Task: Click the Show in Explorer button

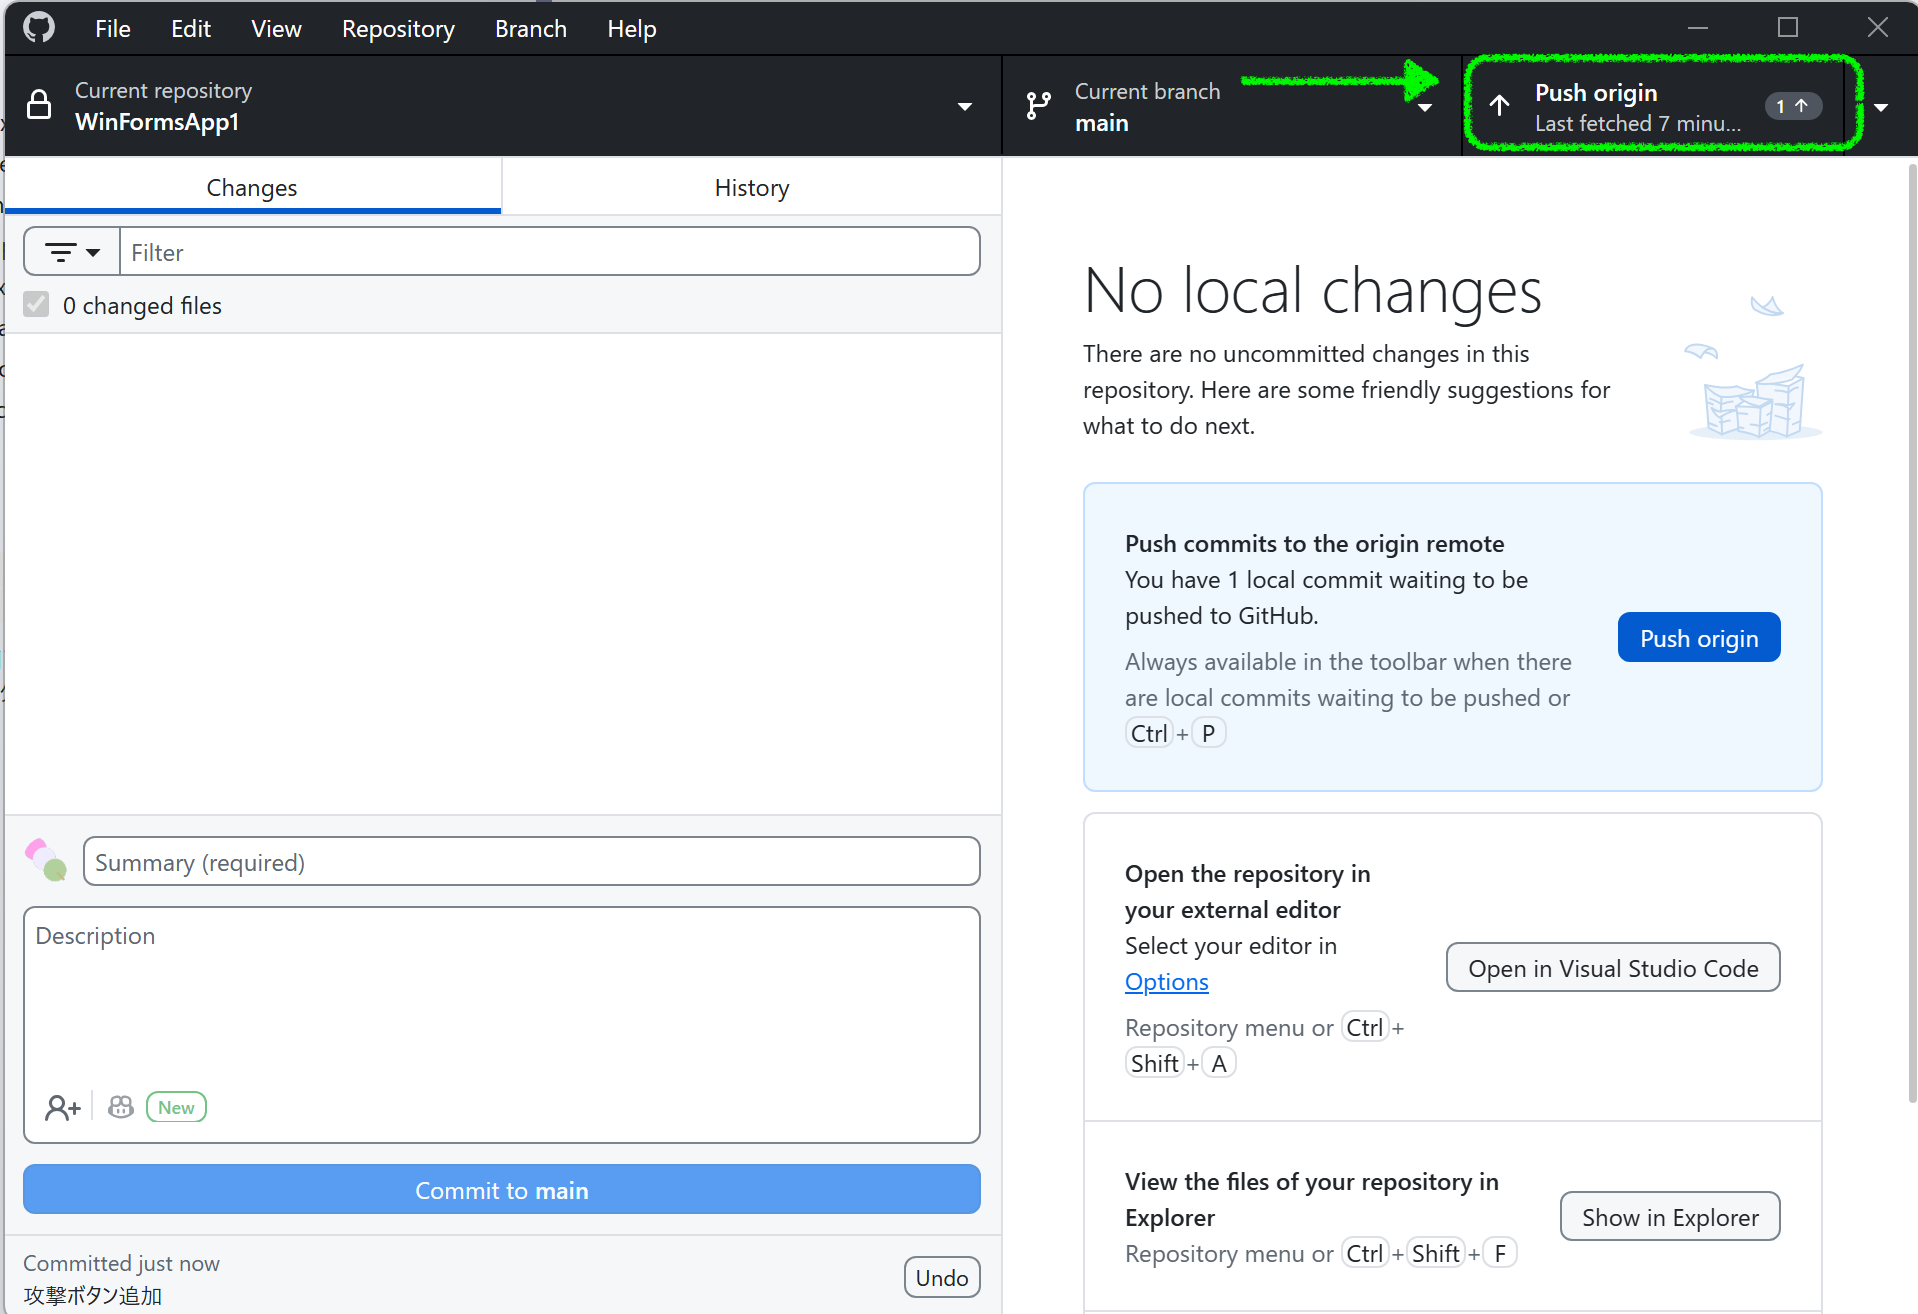Action: point(1669,1217)
